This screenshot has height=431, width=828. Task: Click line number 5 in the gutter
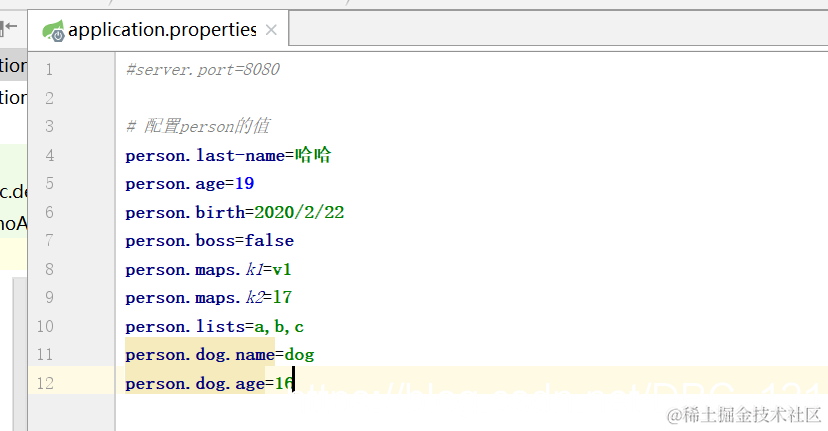coord(49,183)
